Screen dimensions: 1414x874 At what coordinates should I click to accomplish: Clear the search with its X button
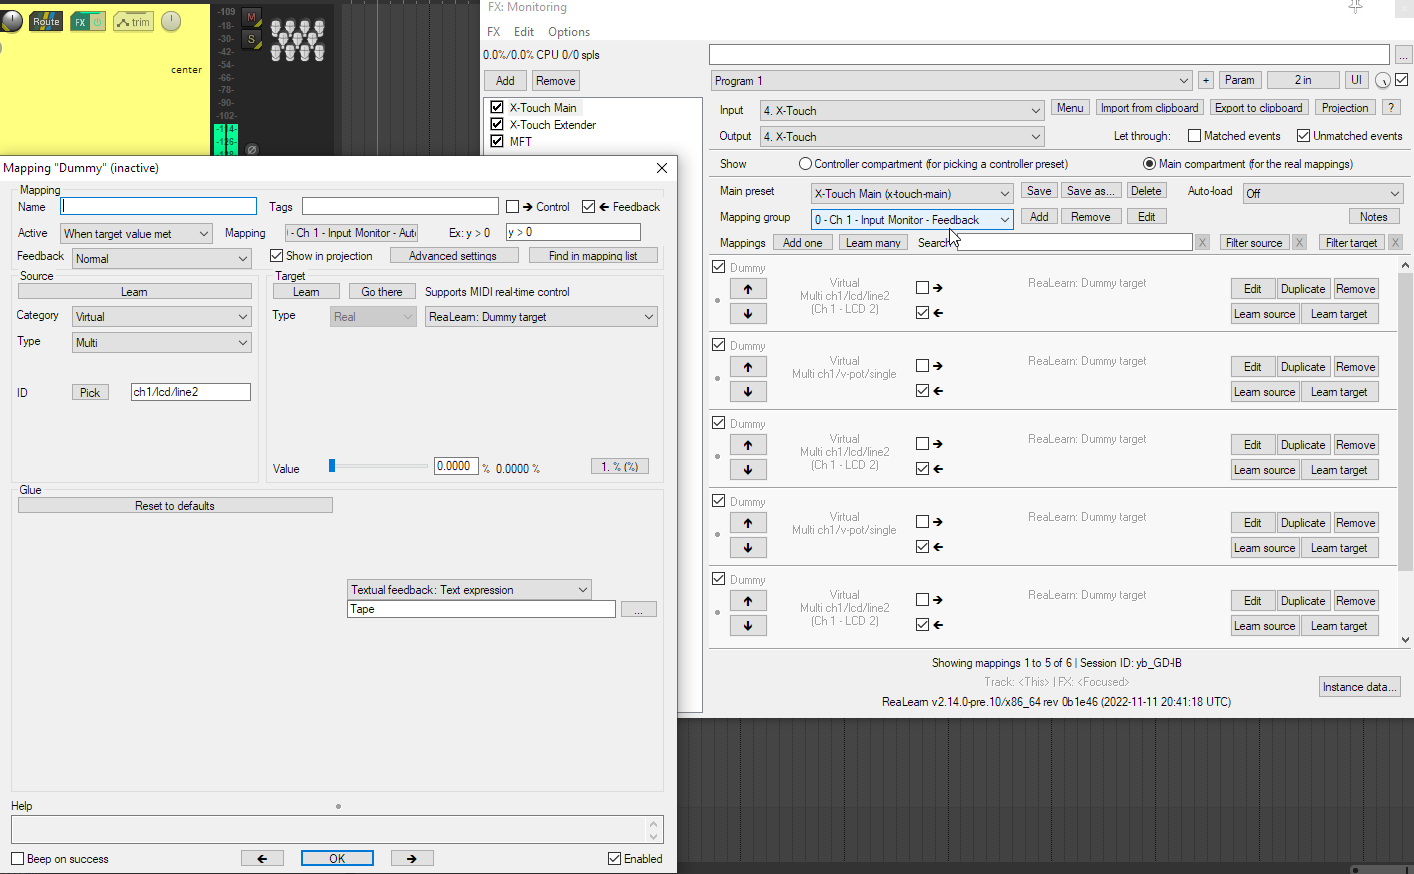[x=1202, y=242]
